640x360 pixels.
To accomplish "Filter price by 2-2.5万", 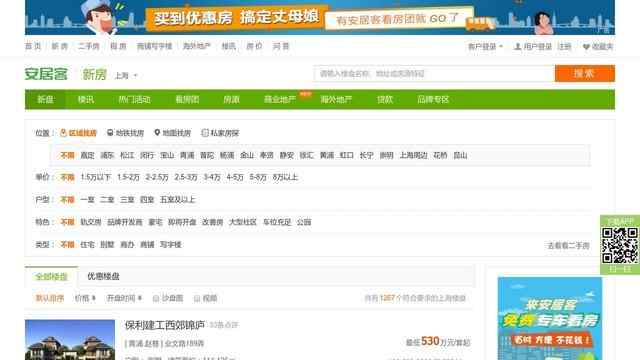I will tap(157, 177).
